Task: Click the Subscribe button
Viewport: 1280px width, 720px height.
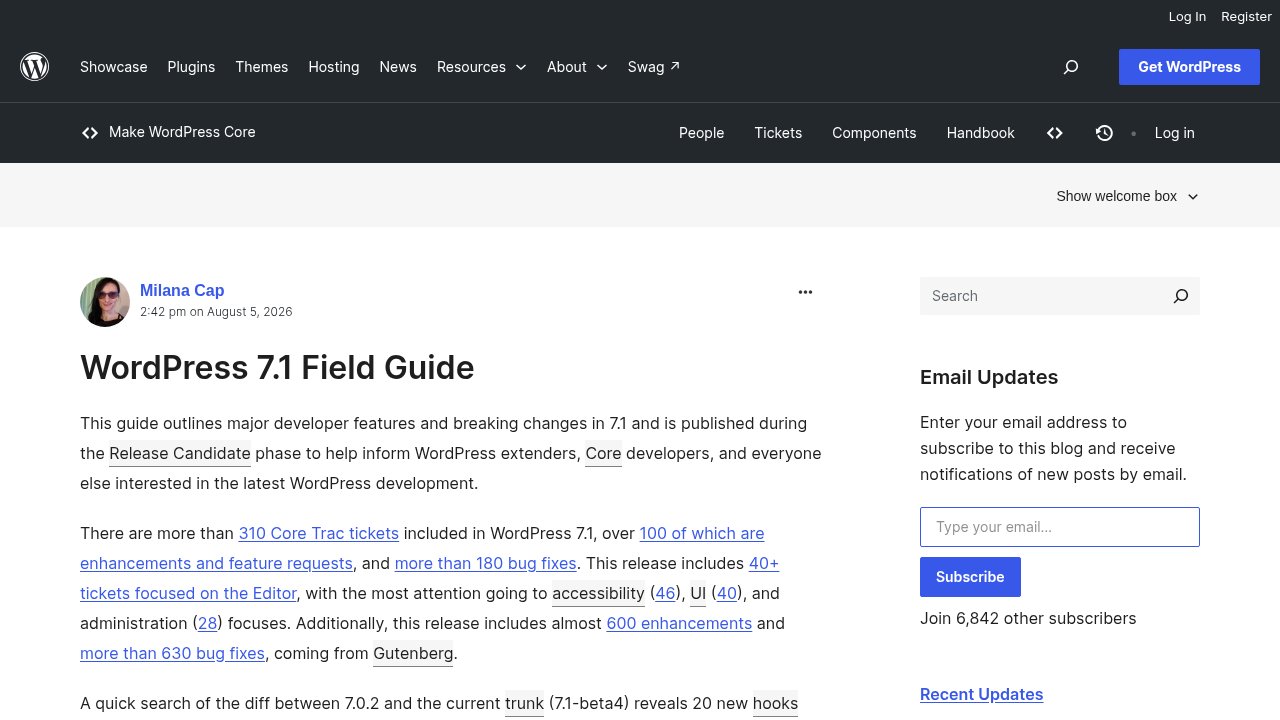Action: tap(970, 577)
